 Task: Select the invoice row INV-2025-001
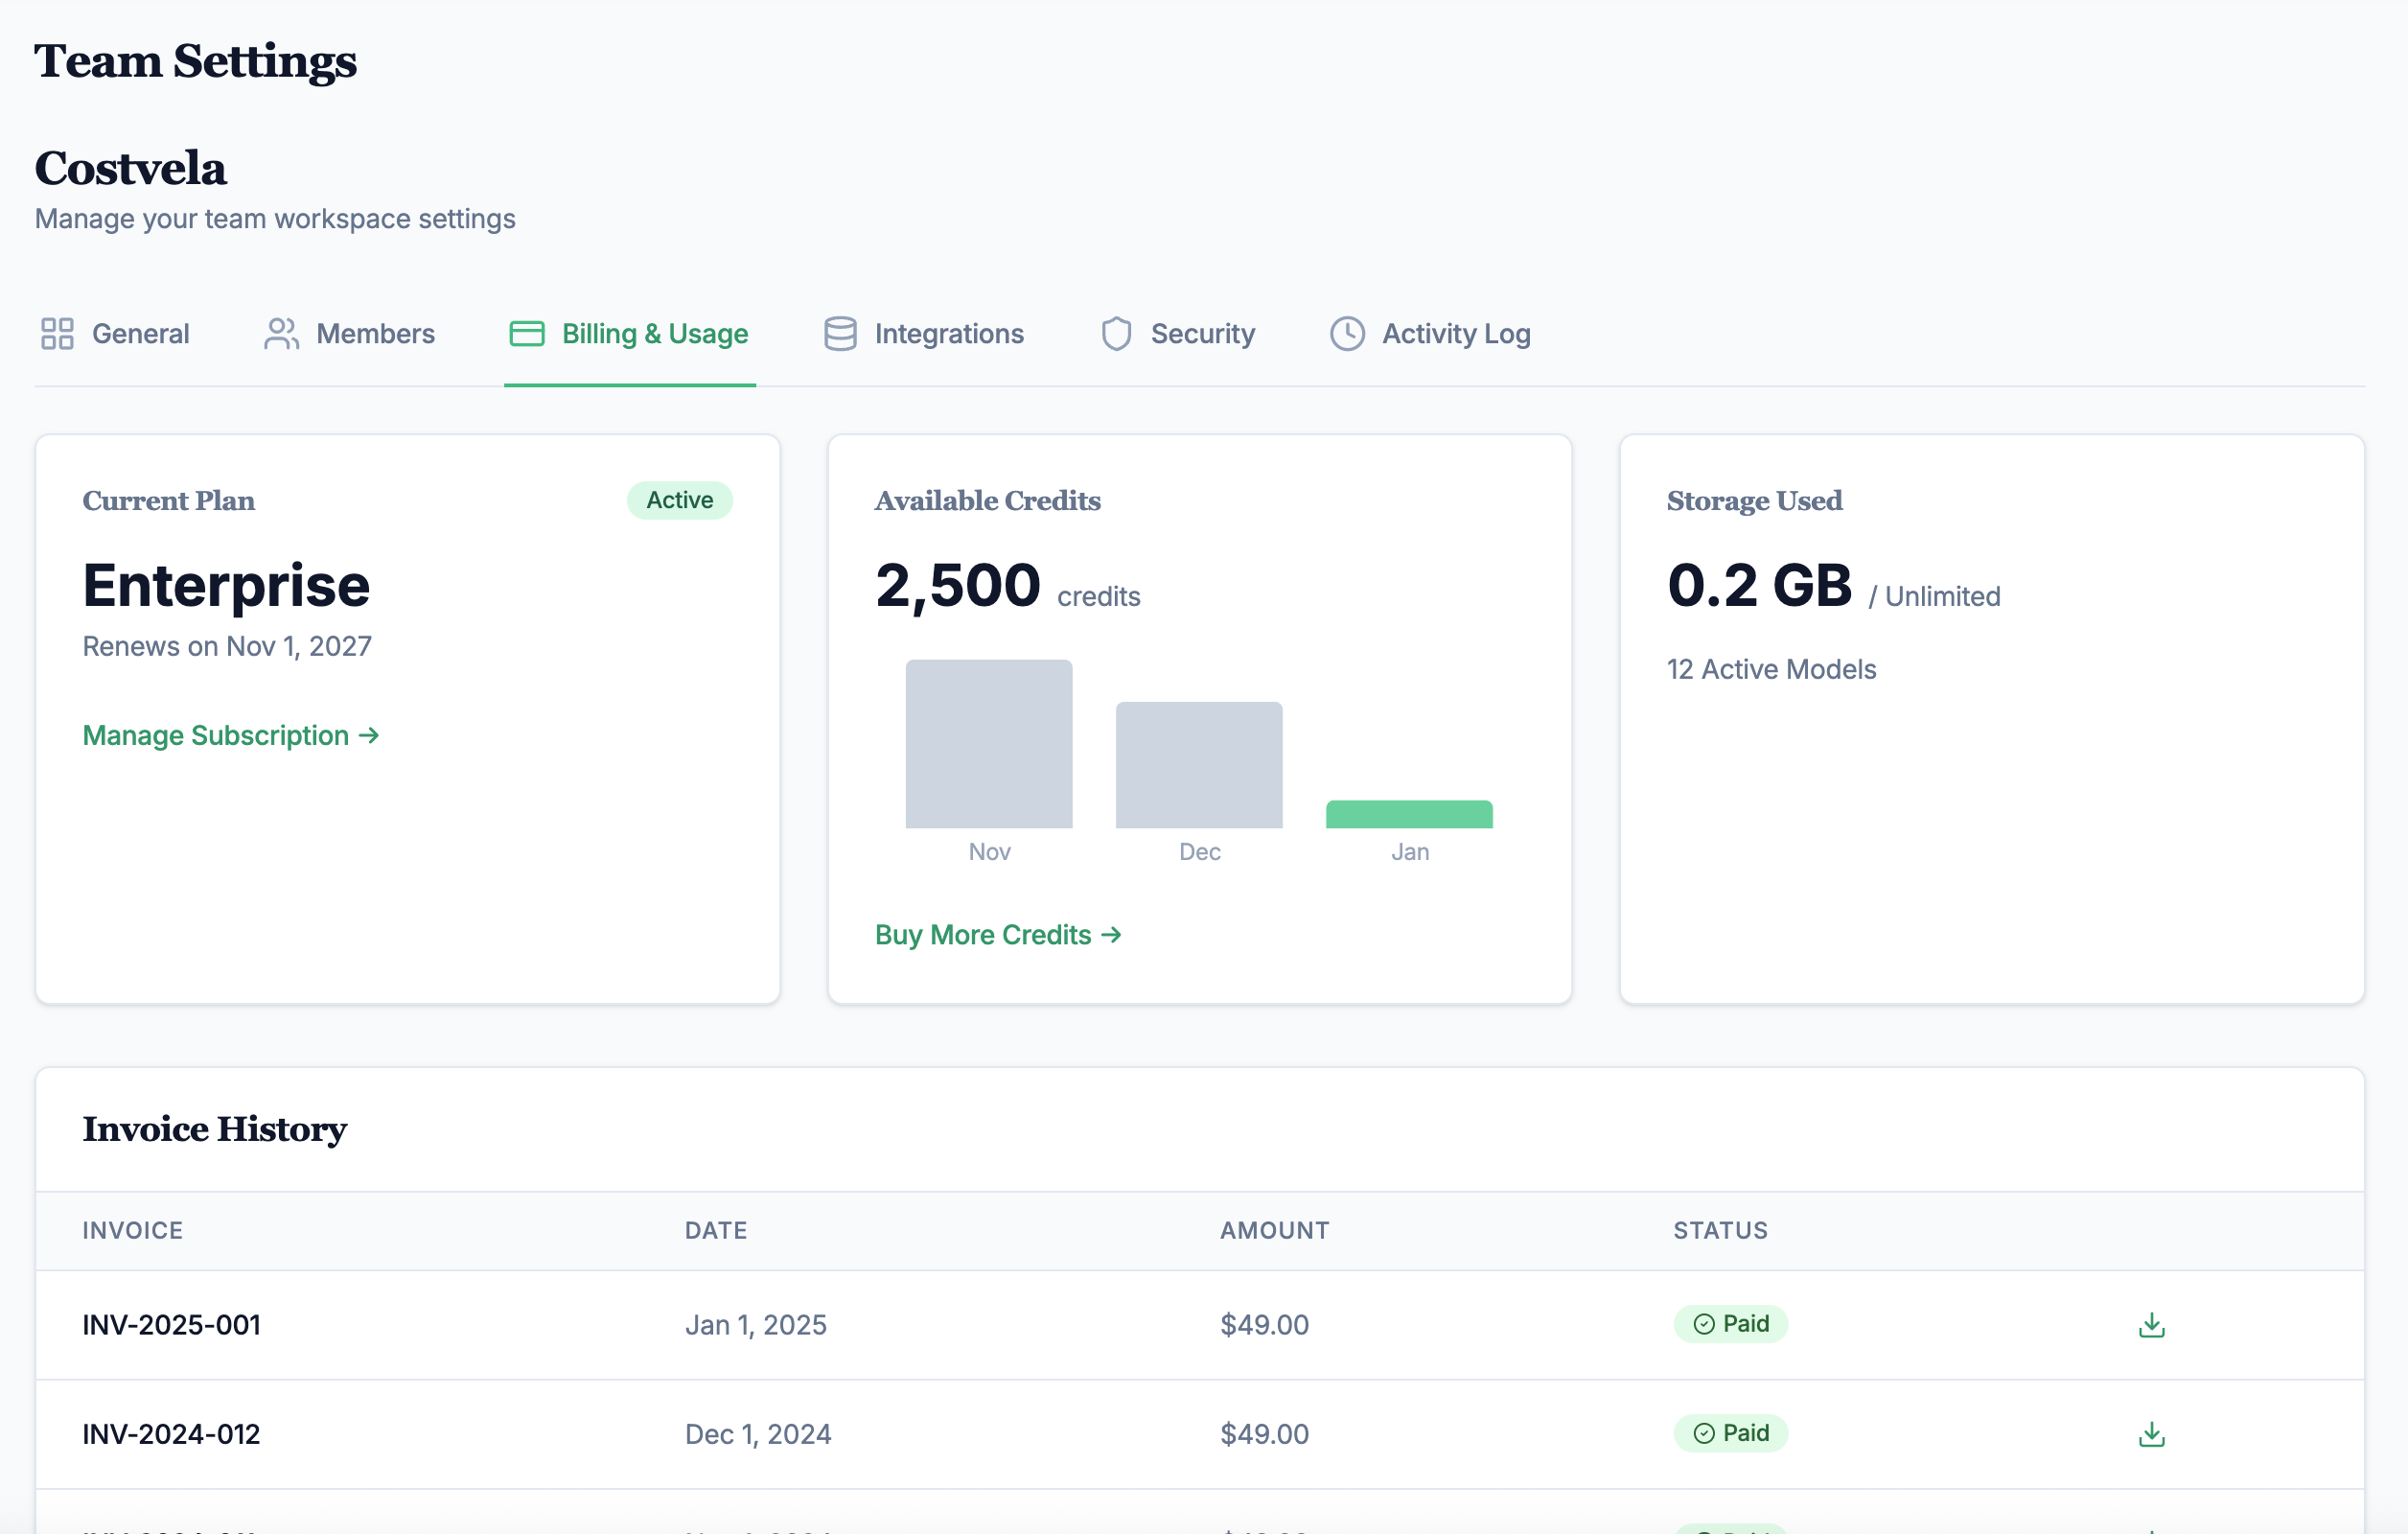[x=172, y=1324]
